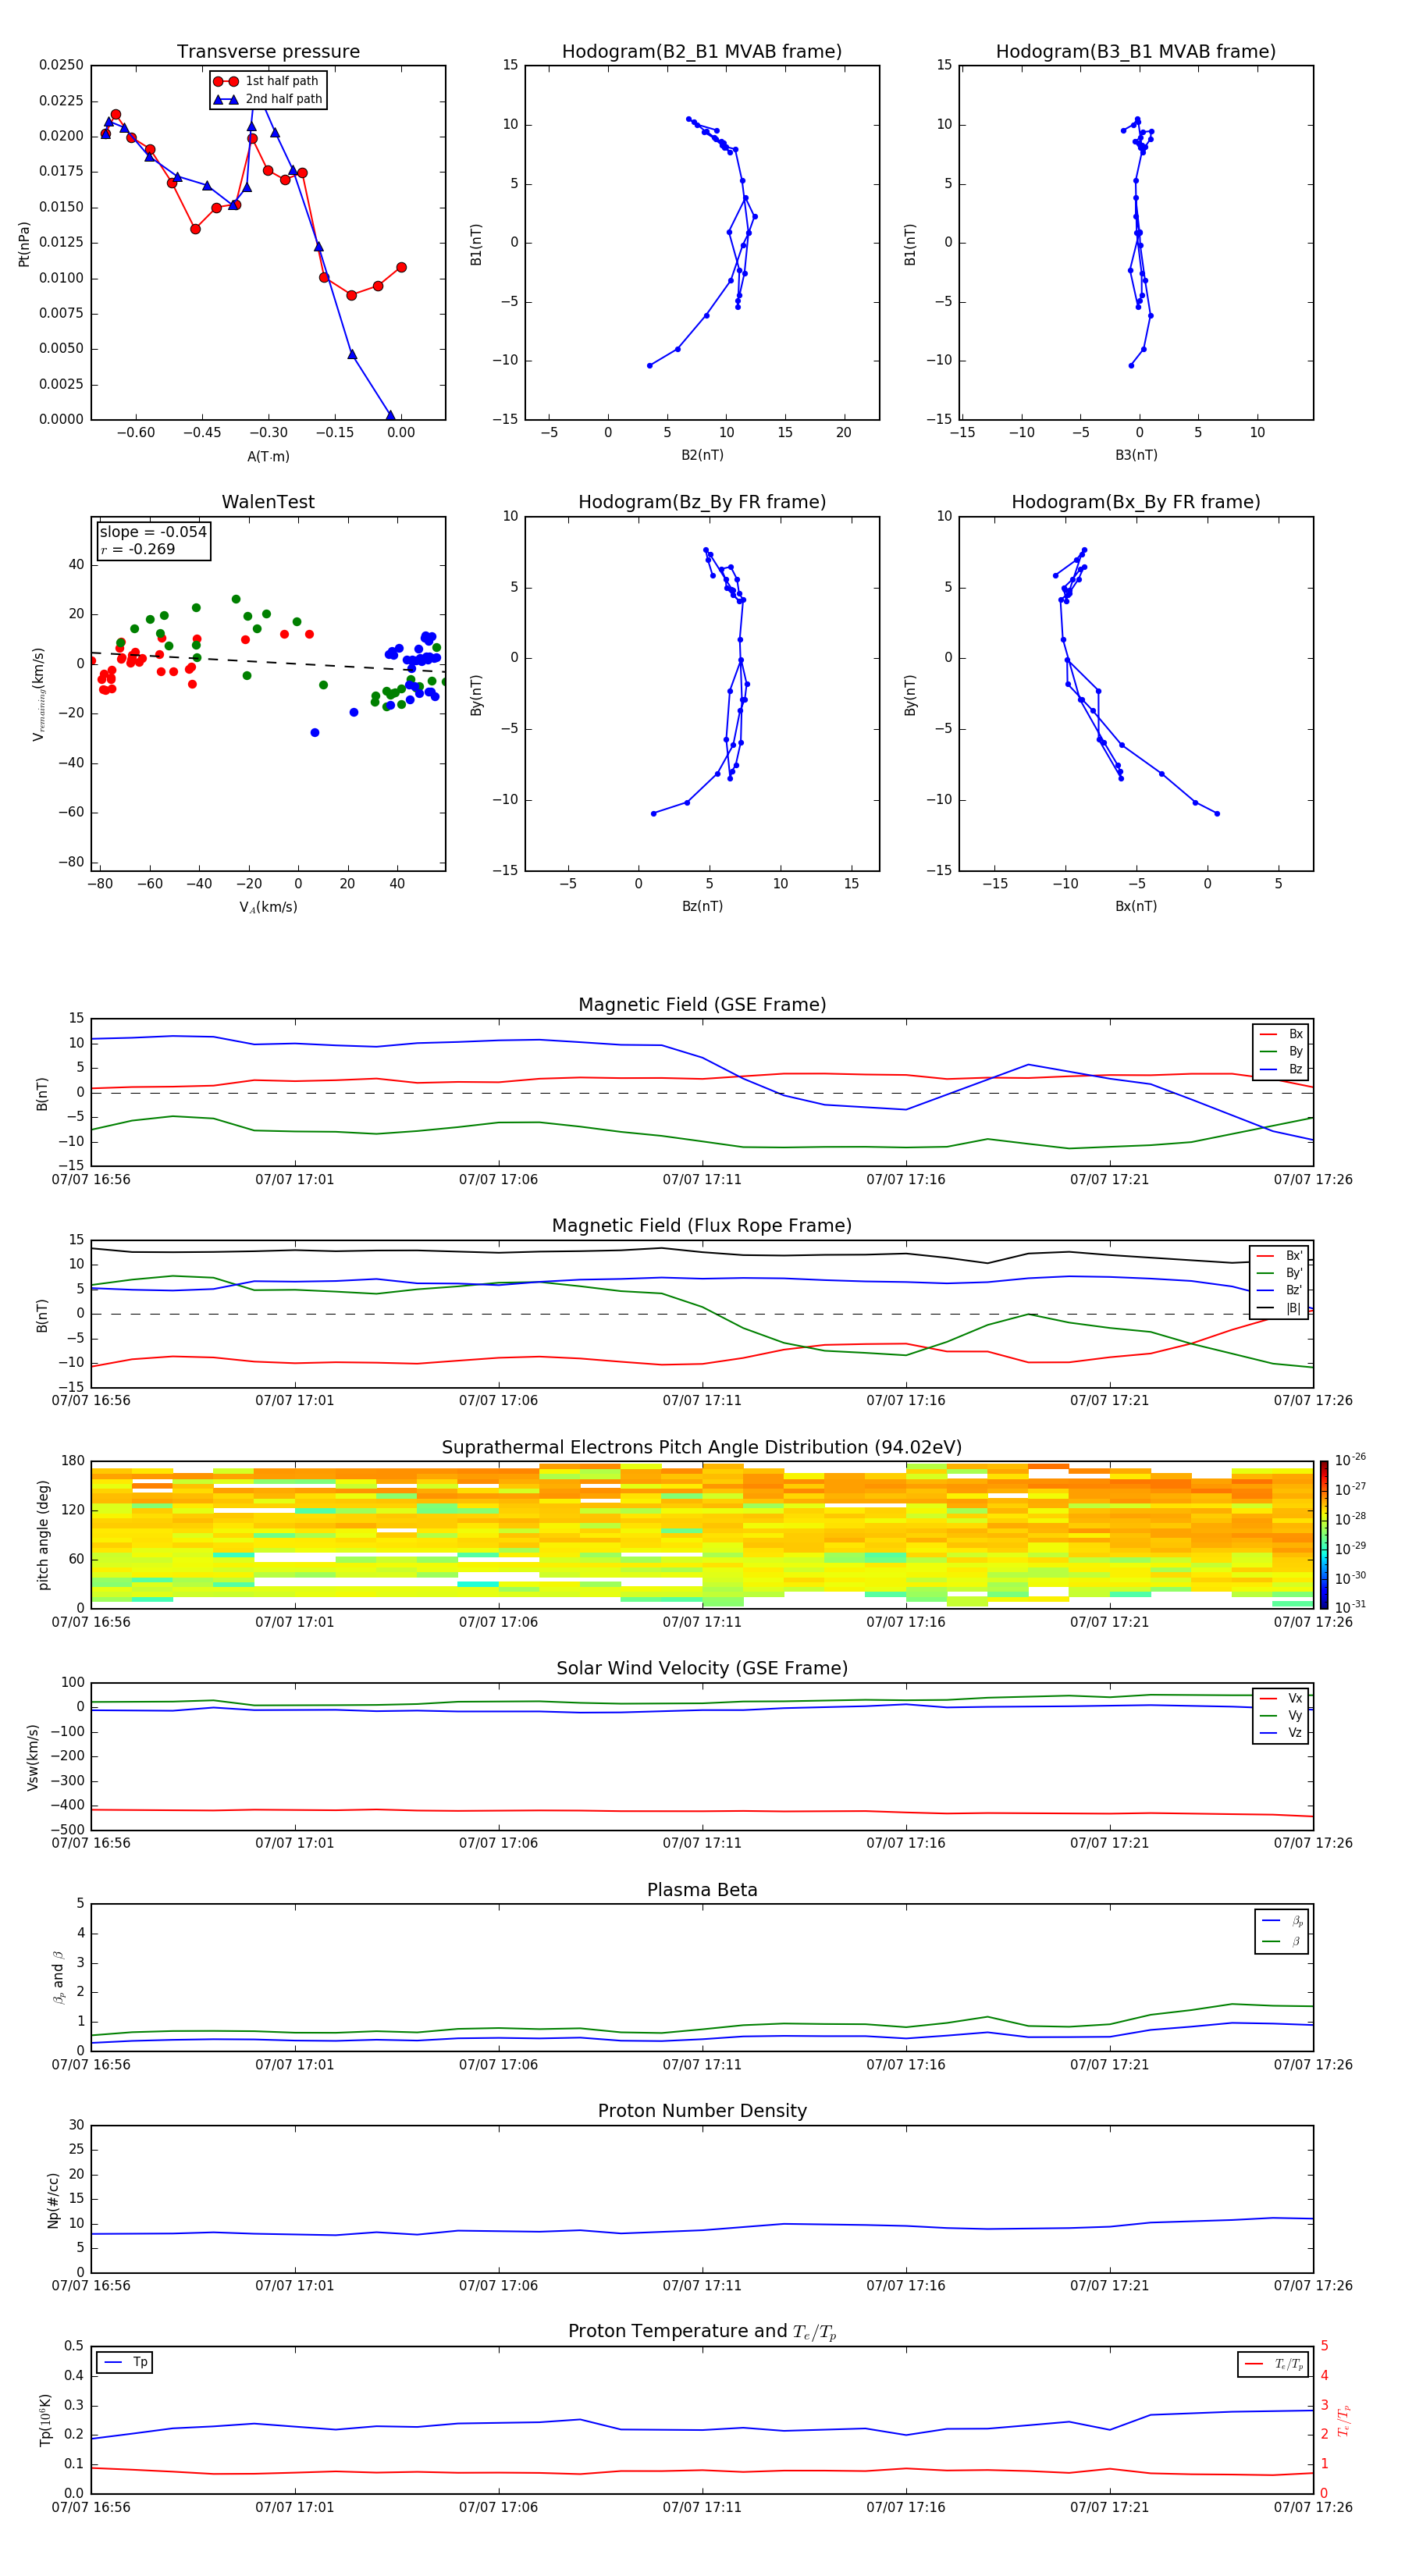Click the '1st half path' legend entry
Viewport: 1405px width, 2576px height.
(266, 81)
